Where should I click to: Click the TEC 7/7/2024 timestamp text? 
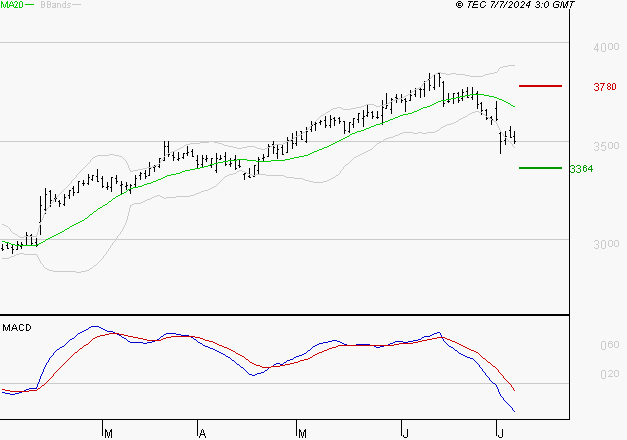coord(515,5)
